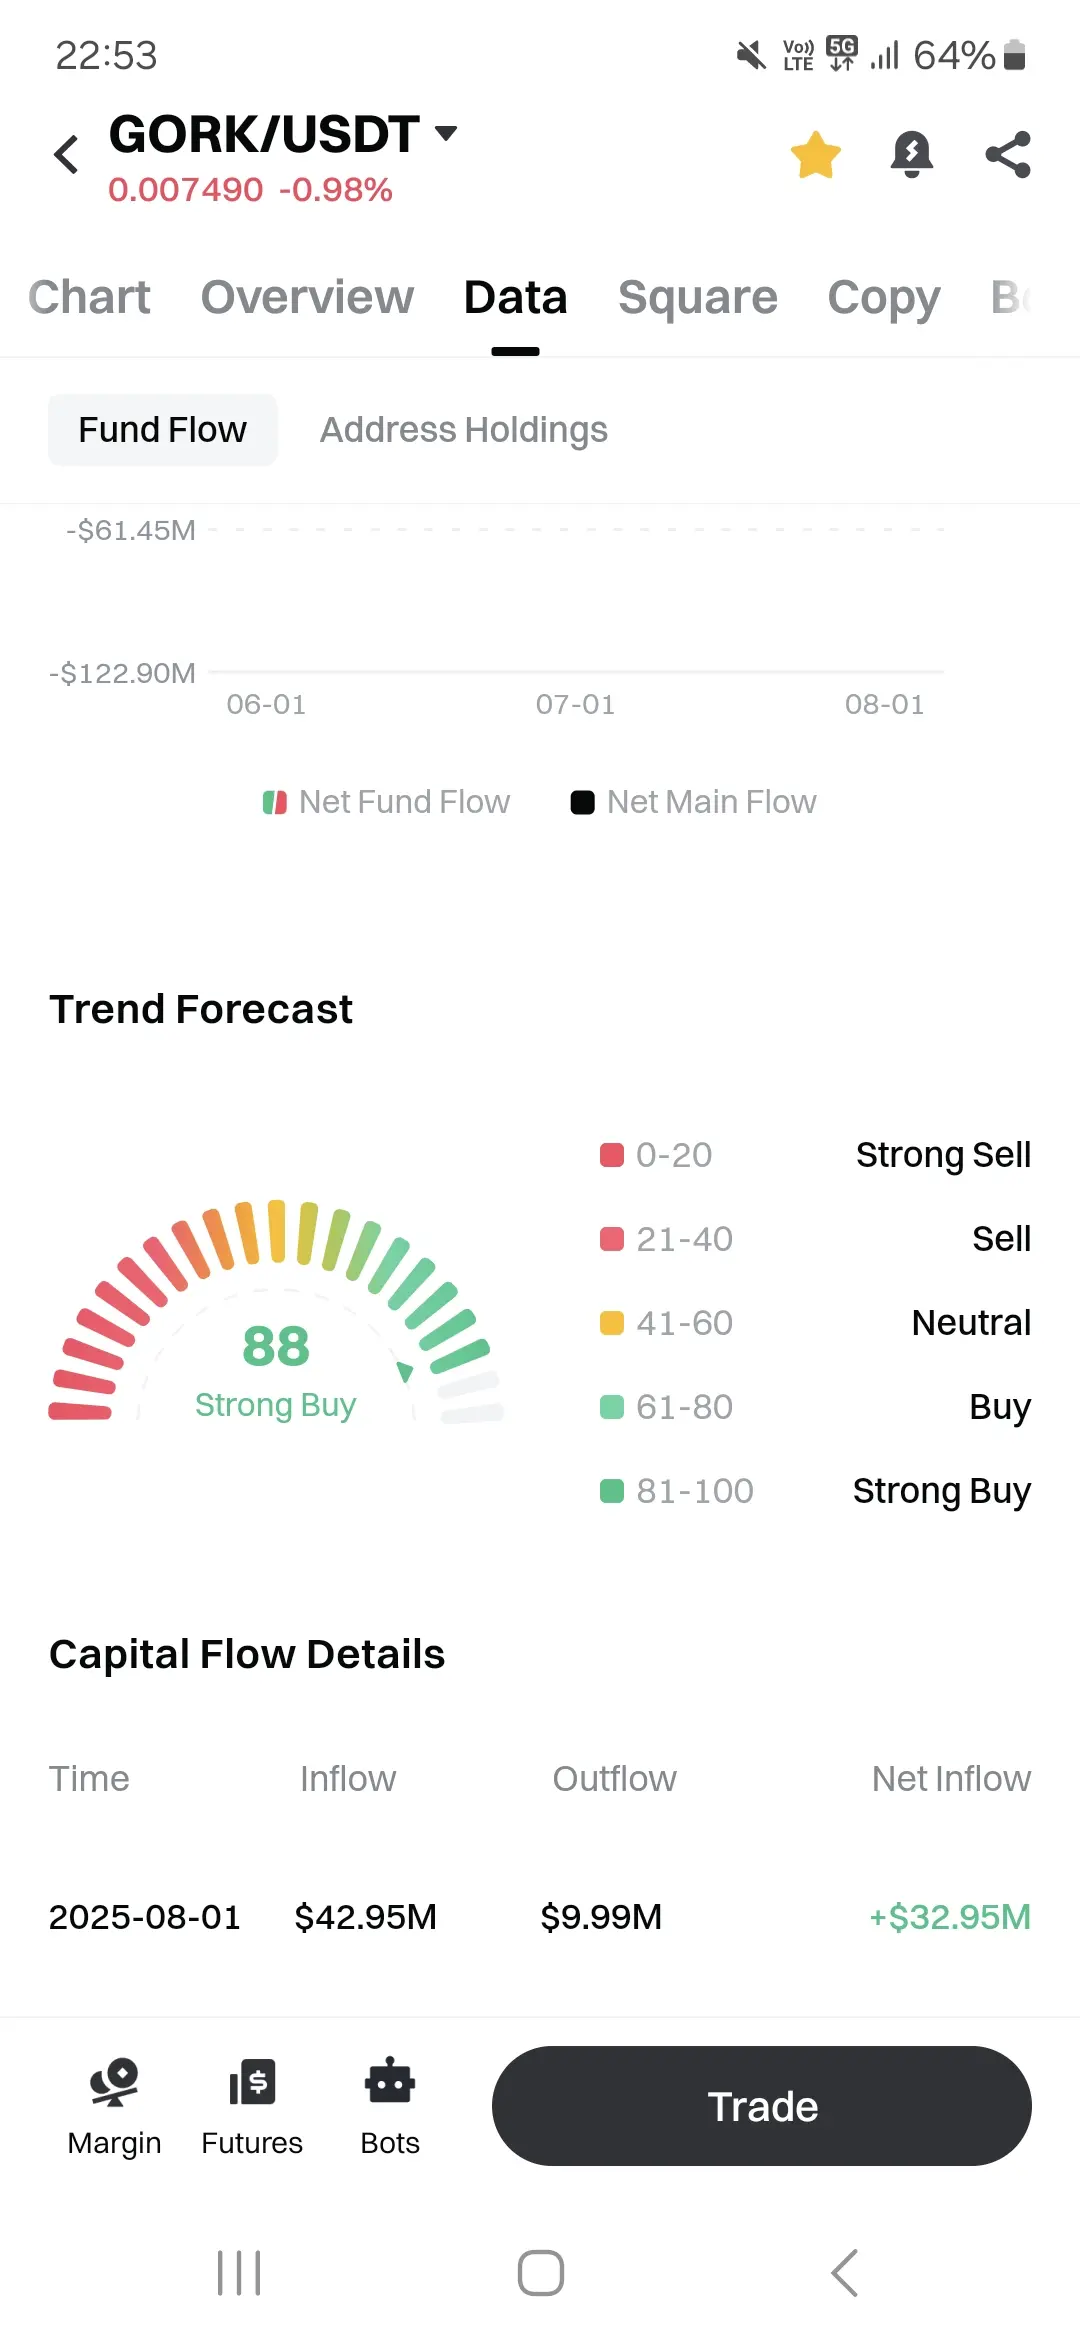Expand the GORK/USDT pair dropdown arrow
Screen dimensions: 1080x2340
446,133
